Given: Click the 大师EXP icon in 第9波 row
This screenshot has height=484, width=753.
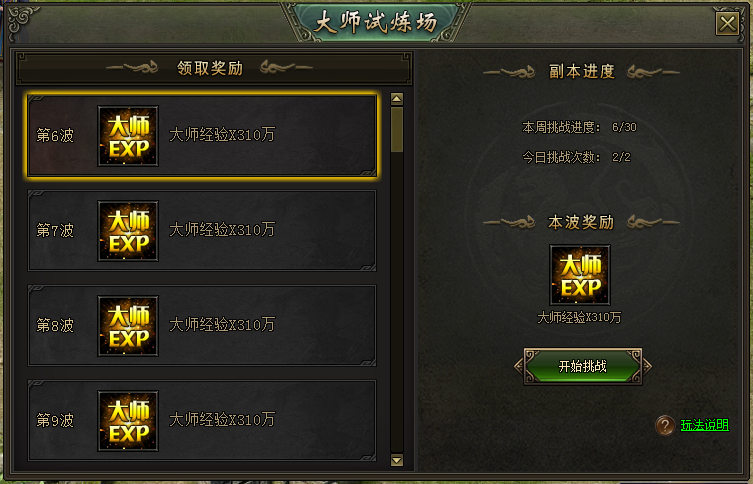Looking at the screenshot, I should click(x=128, y=421).
